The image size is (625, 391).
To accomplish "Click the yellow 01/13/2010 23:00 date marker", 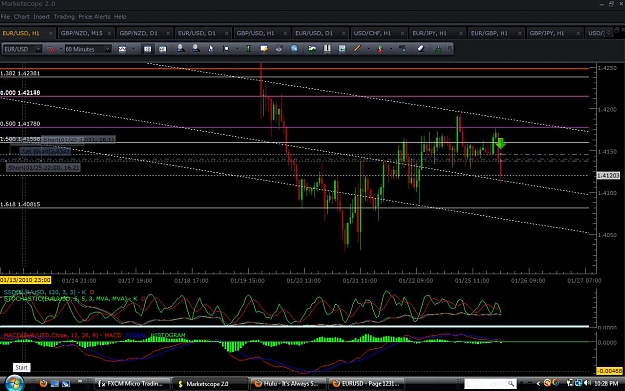I will (26, 280).
